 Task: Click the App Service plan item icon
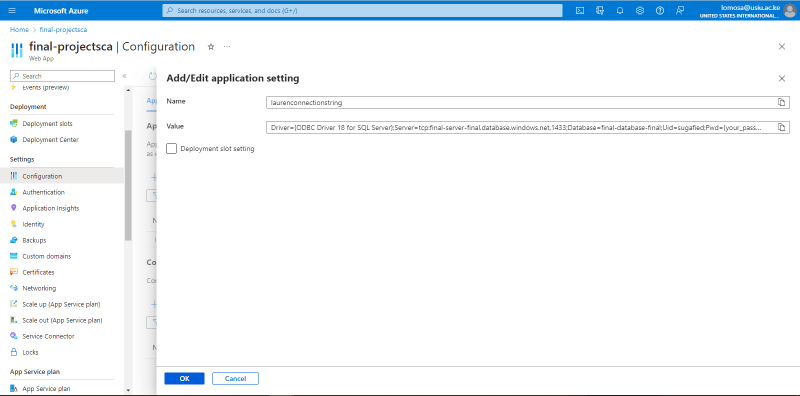(x=14, y=388)
